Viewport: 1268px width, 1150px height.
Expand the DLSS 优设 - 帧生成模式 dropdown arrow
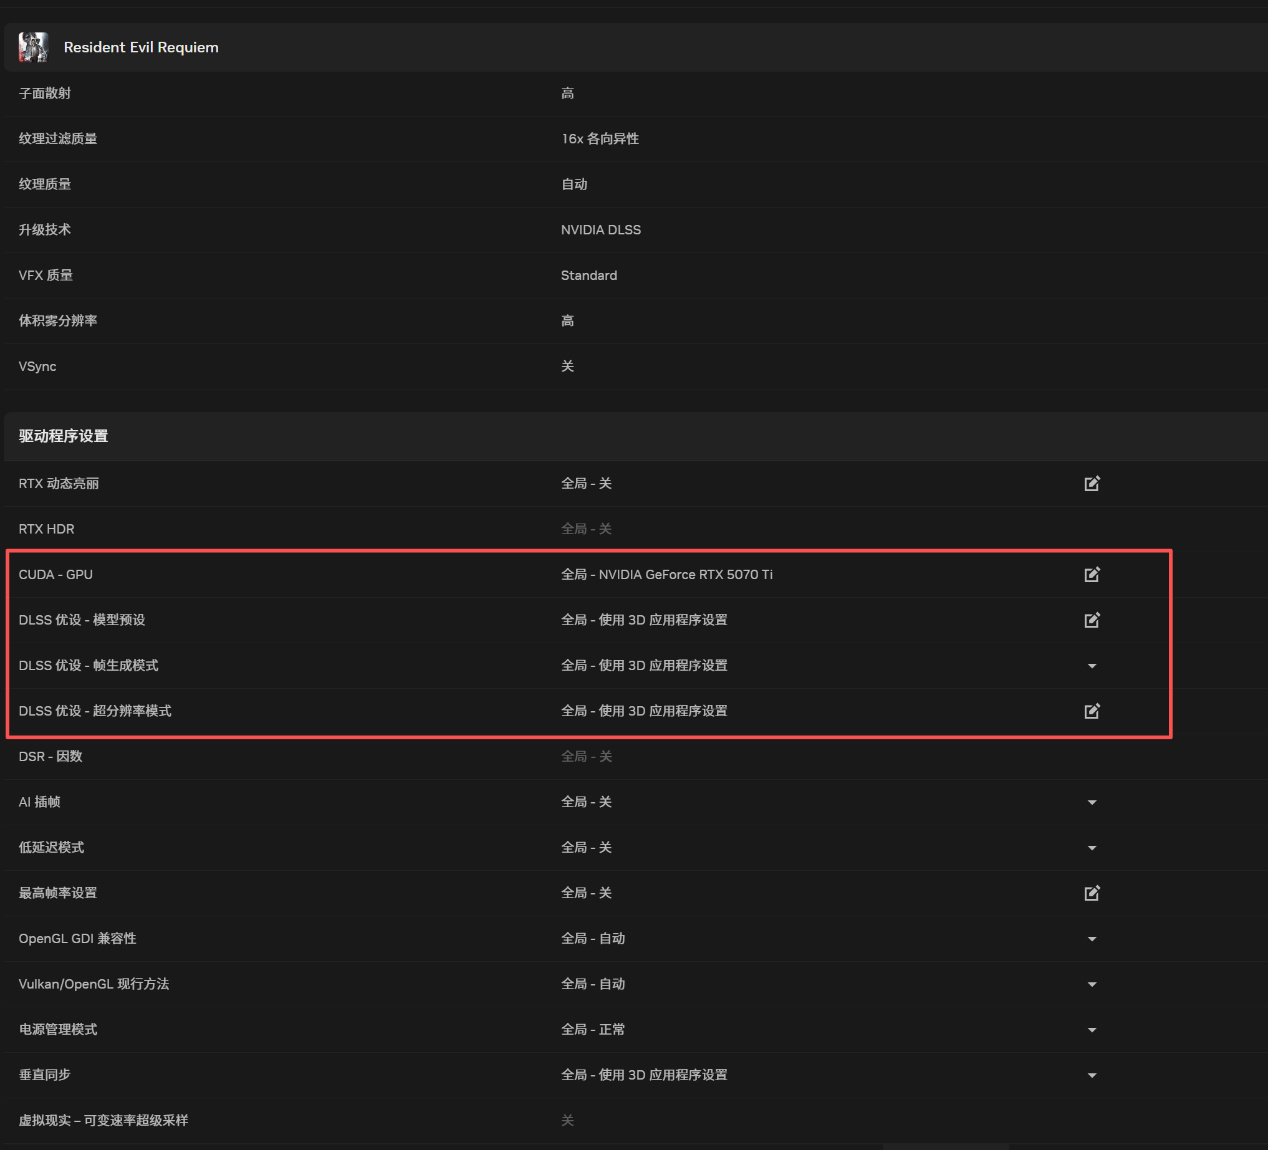(1092, 666)
